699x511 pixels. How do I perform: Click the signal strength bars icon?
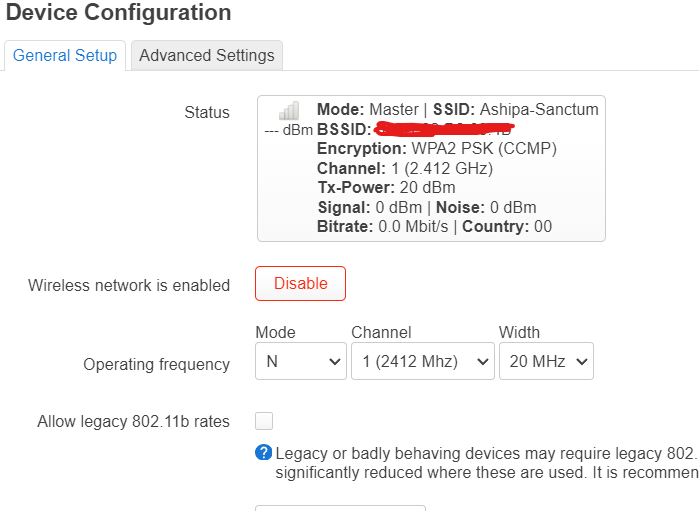tap(289, 111)
